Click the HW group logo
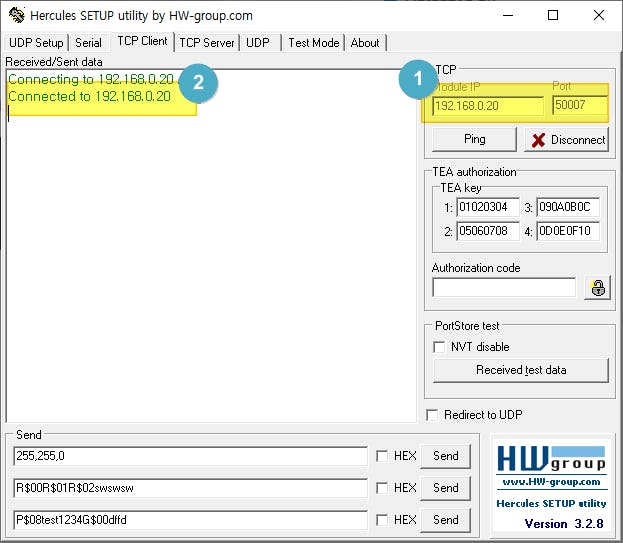This screenshot has height=543, width=623. click(551, 458)
